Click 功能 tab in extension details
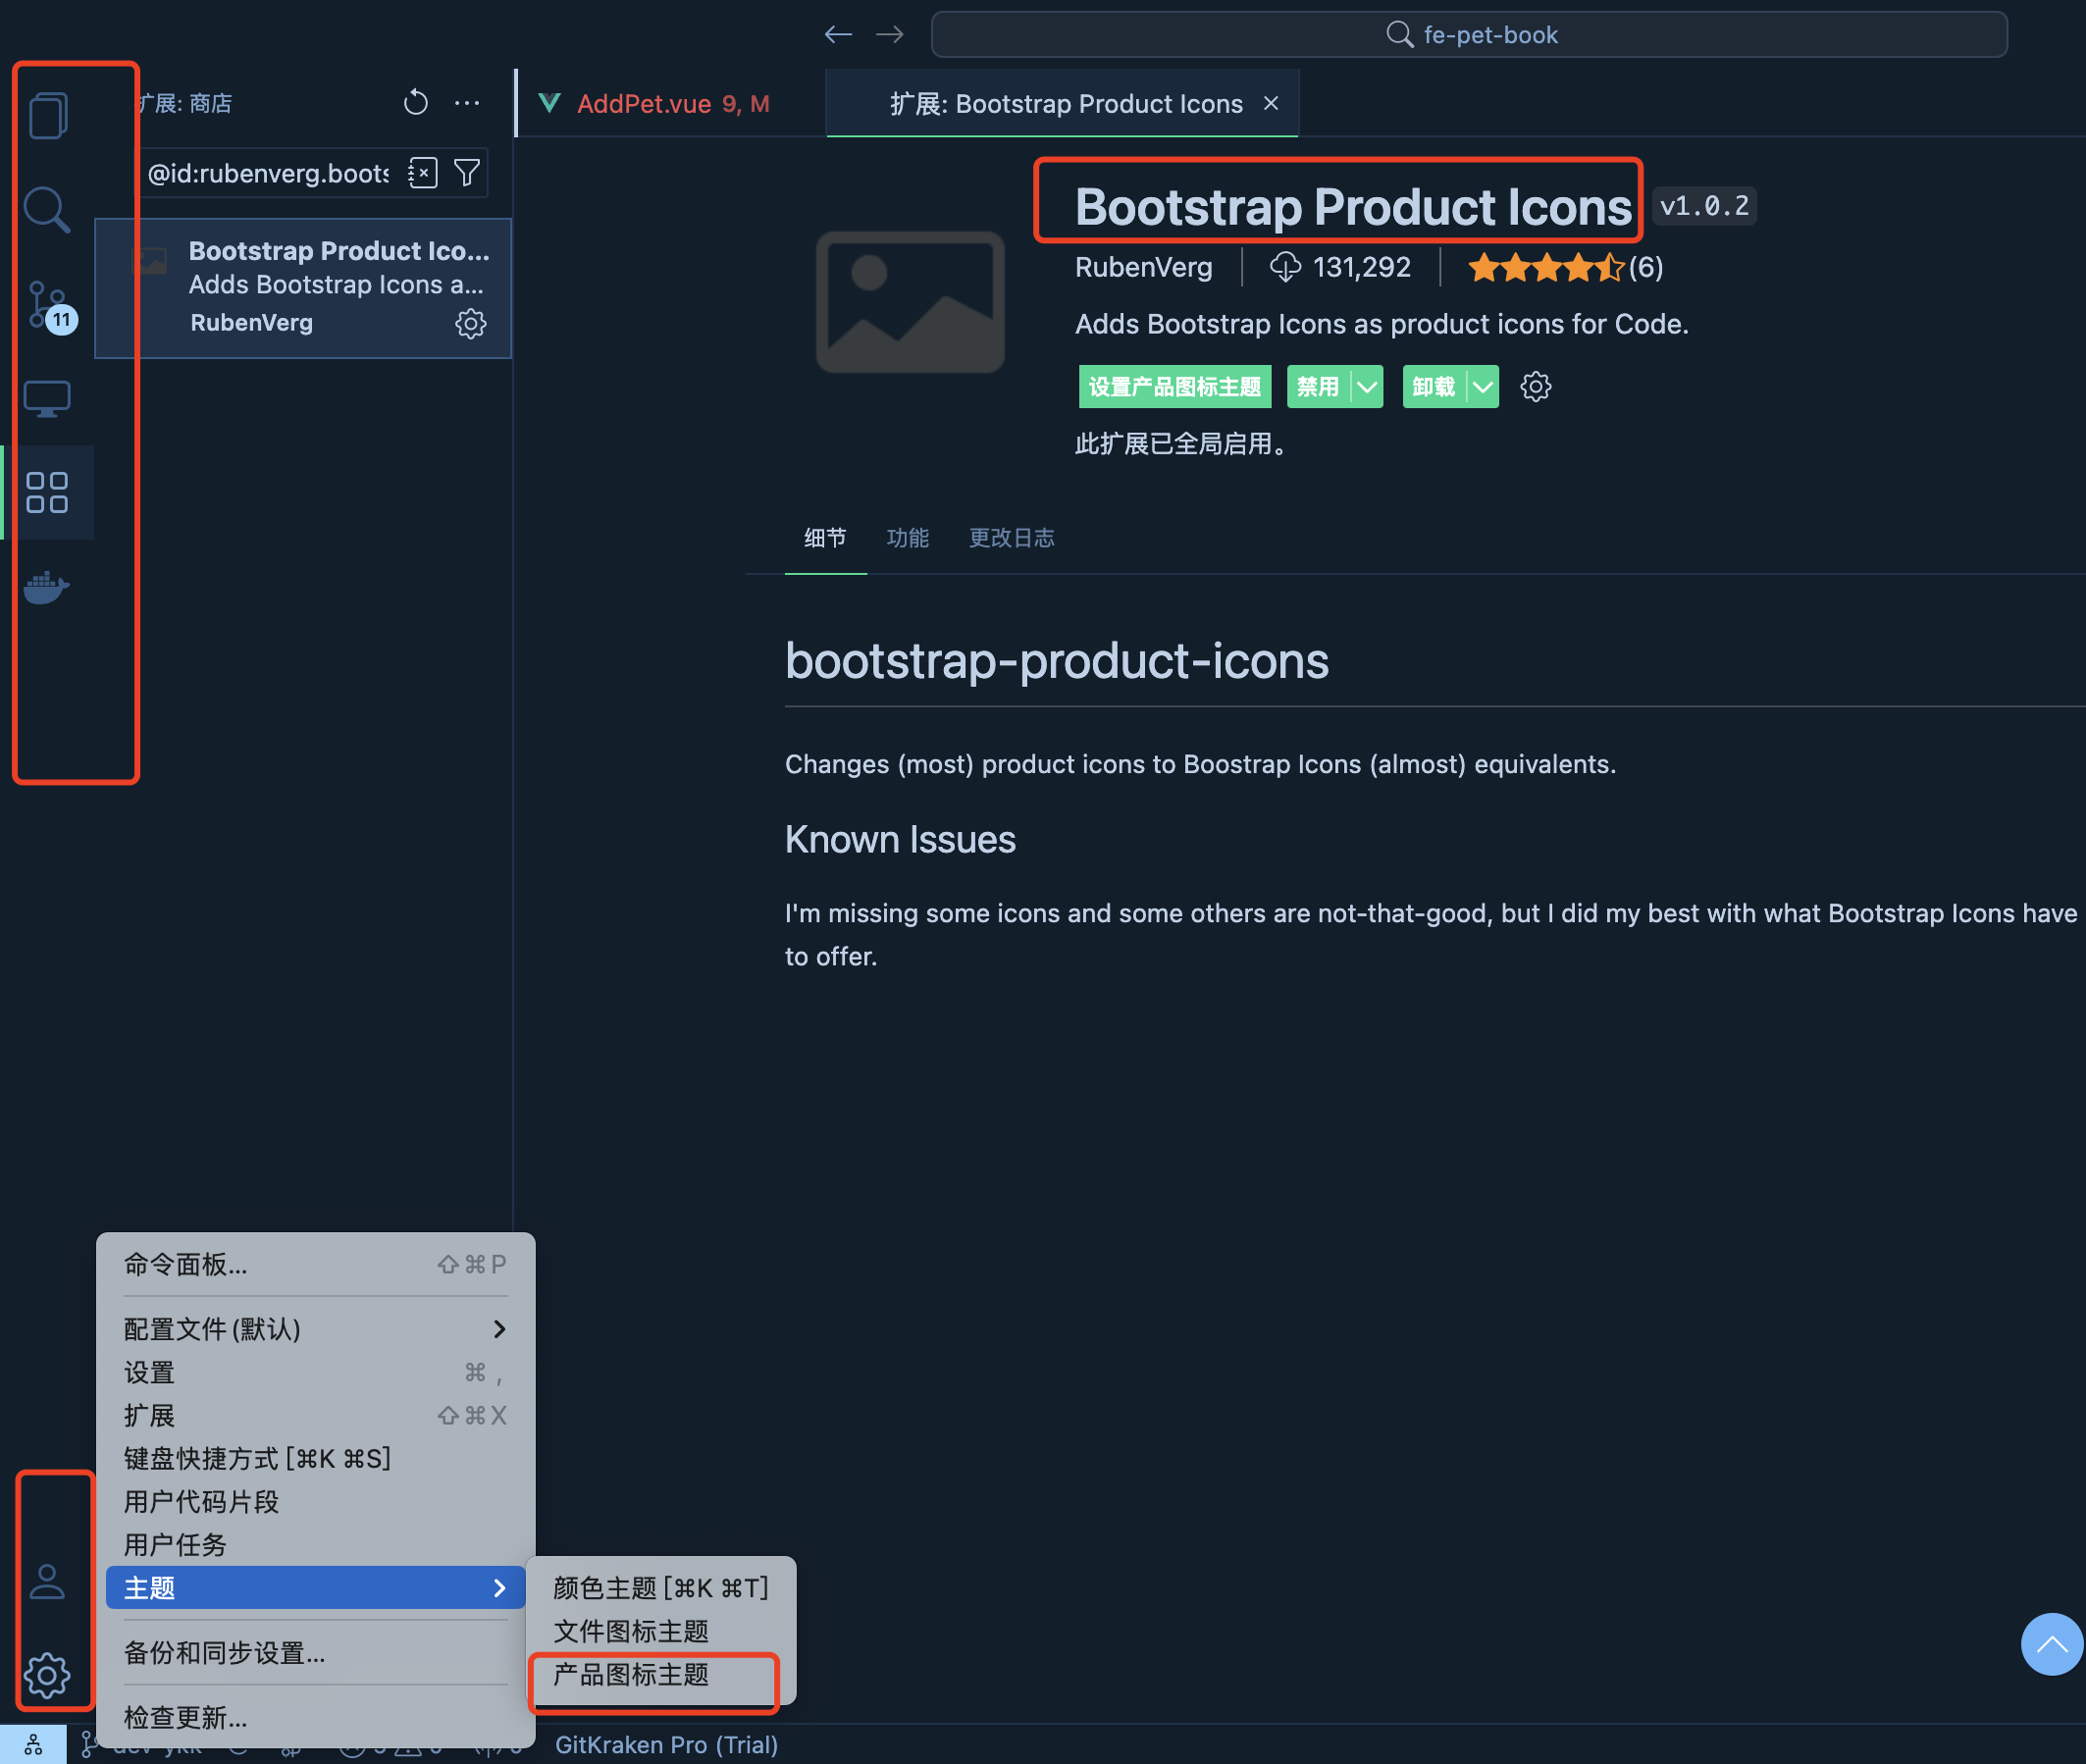Viewport: 2086px width, 1764px height. pos(907,538)
